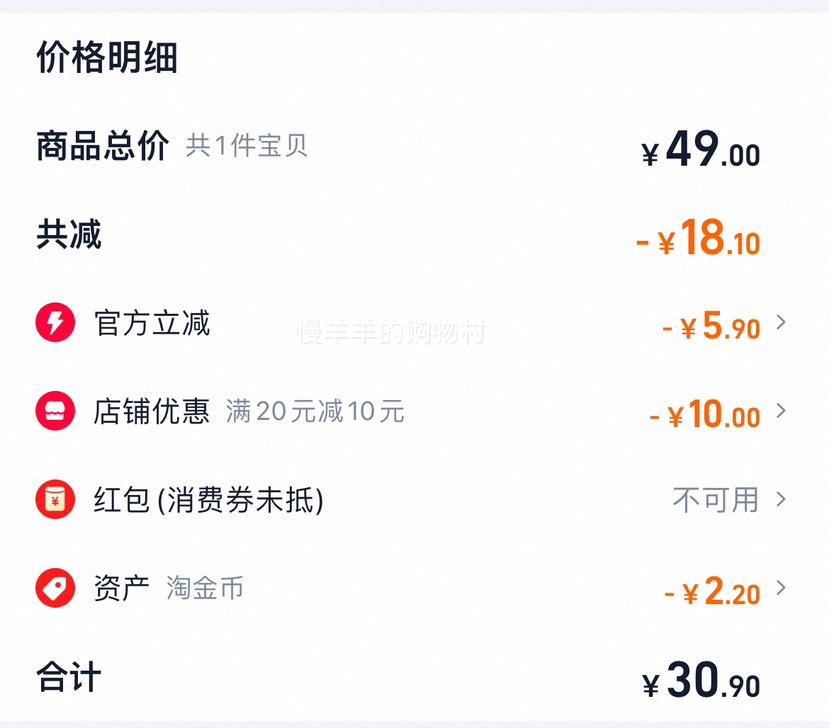Select the 店铺优惠 label
This screenshot has height=728, width=829.
pyautogui.click(x=152, y=411)
